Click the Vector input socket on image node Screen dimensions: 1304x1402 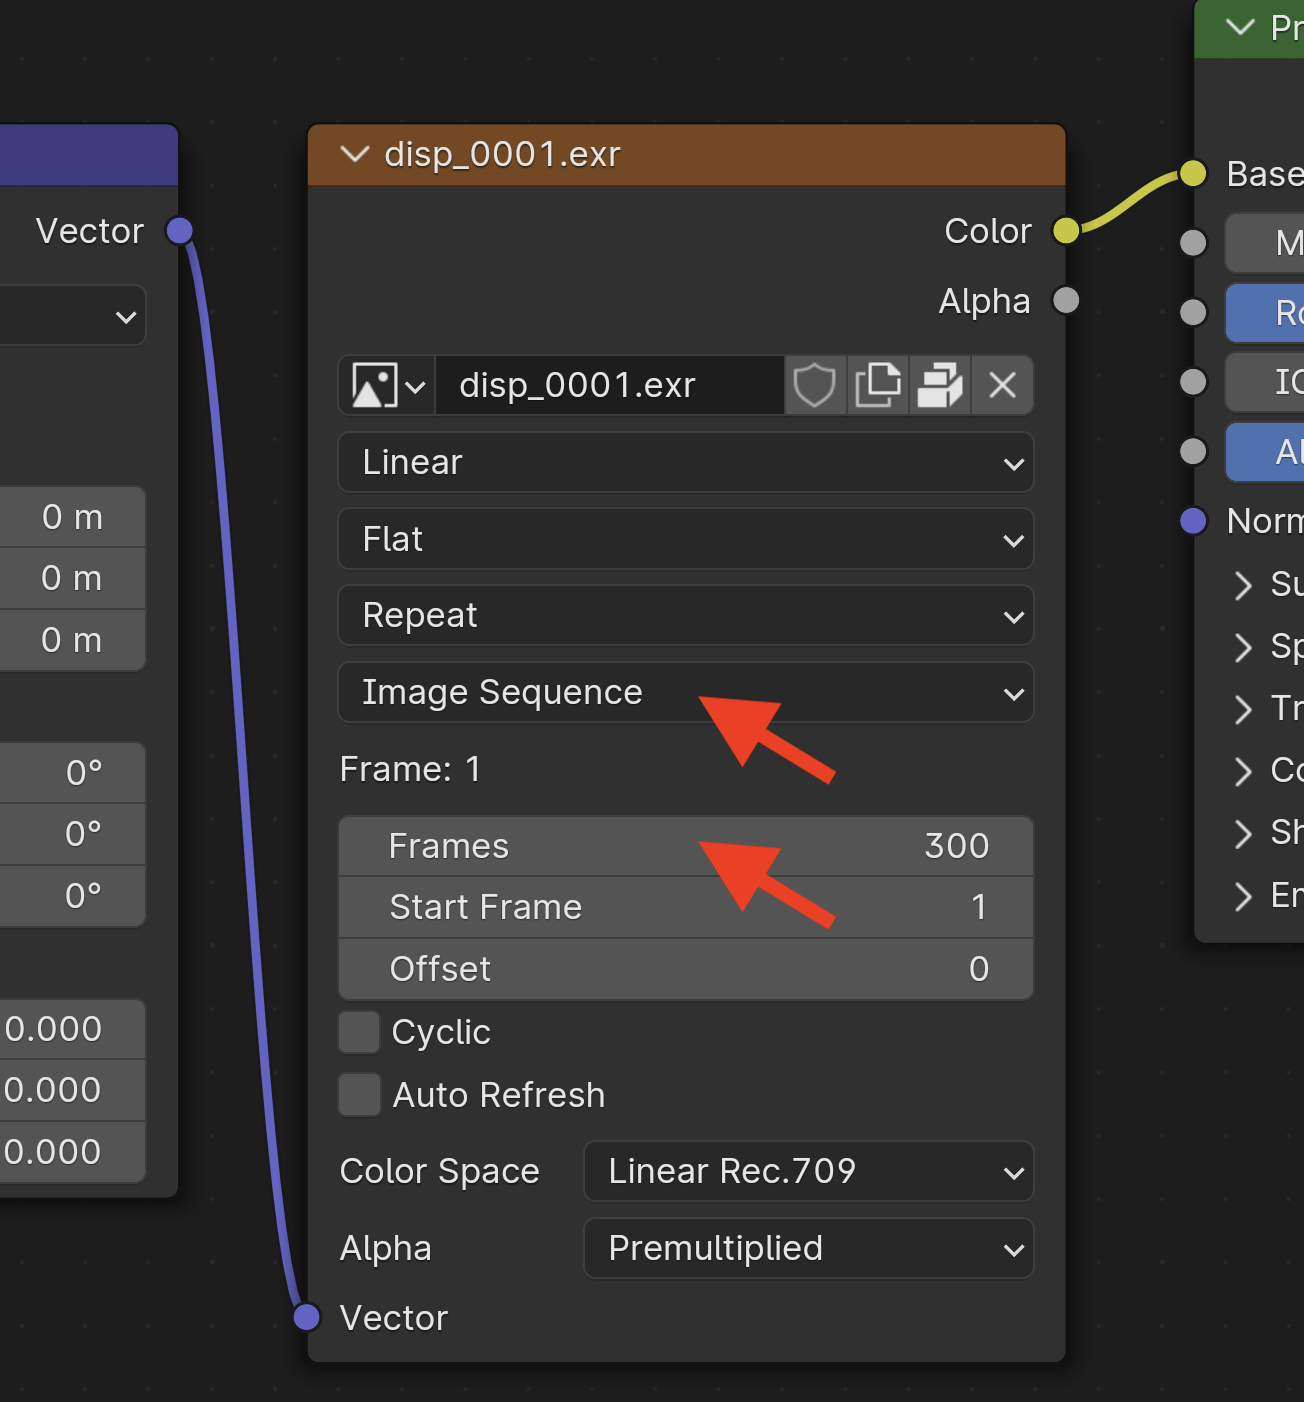(307, 1317)
